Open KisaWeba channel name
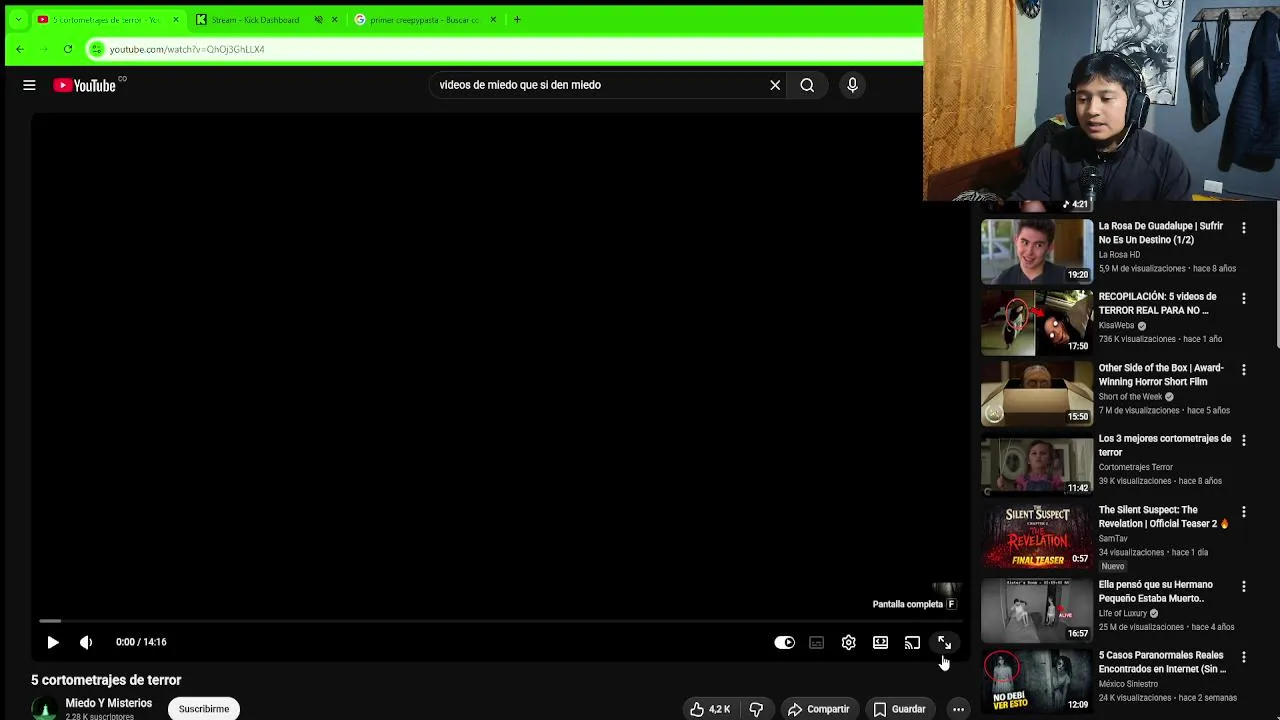 coord(1116,326)
